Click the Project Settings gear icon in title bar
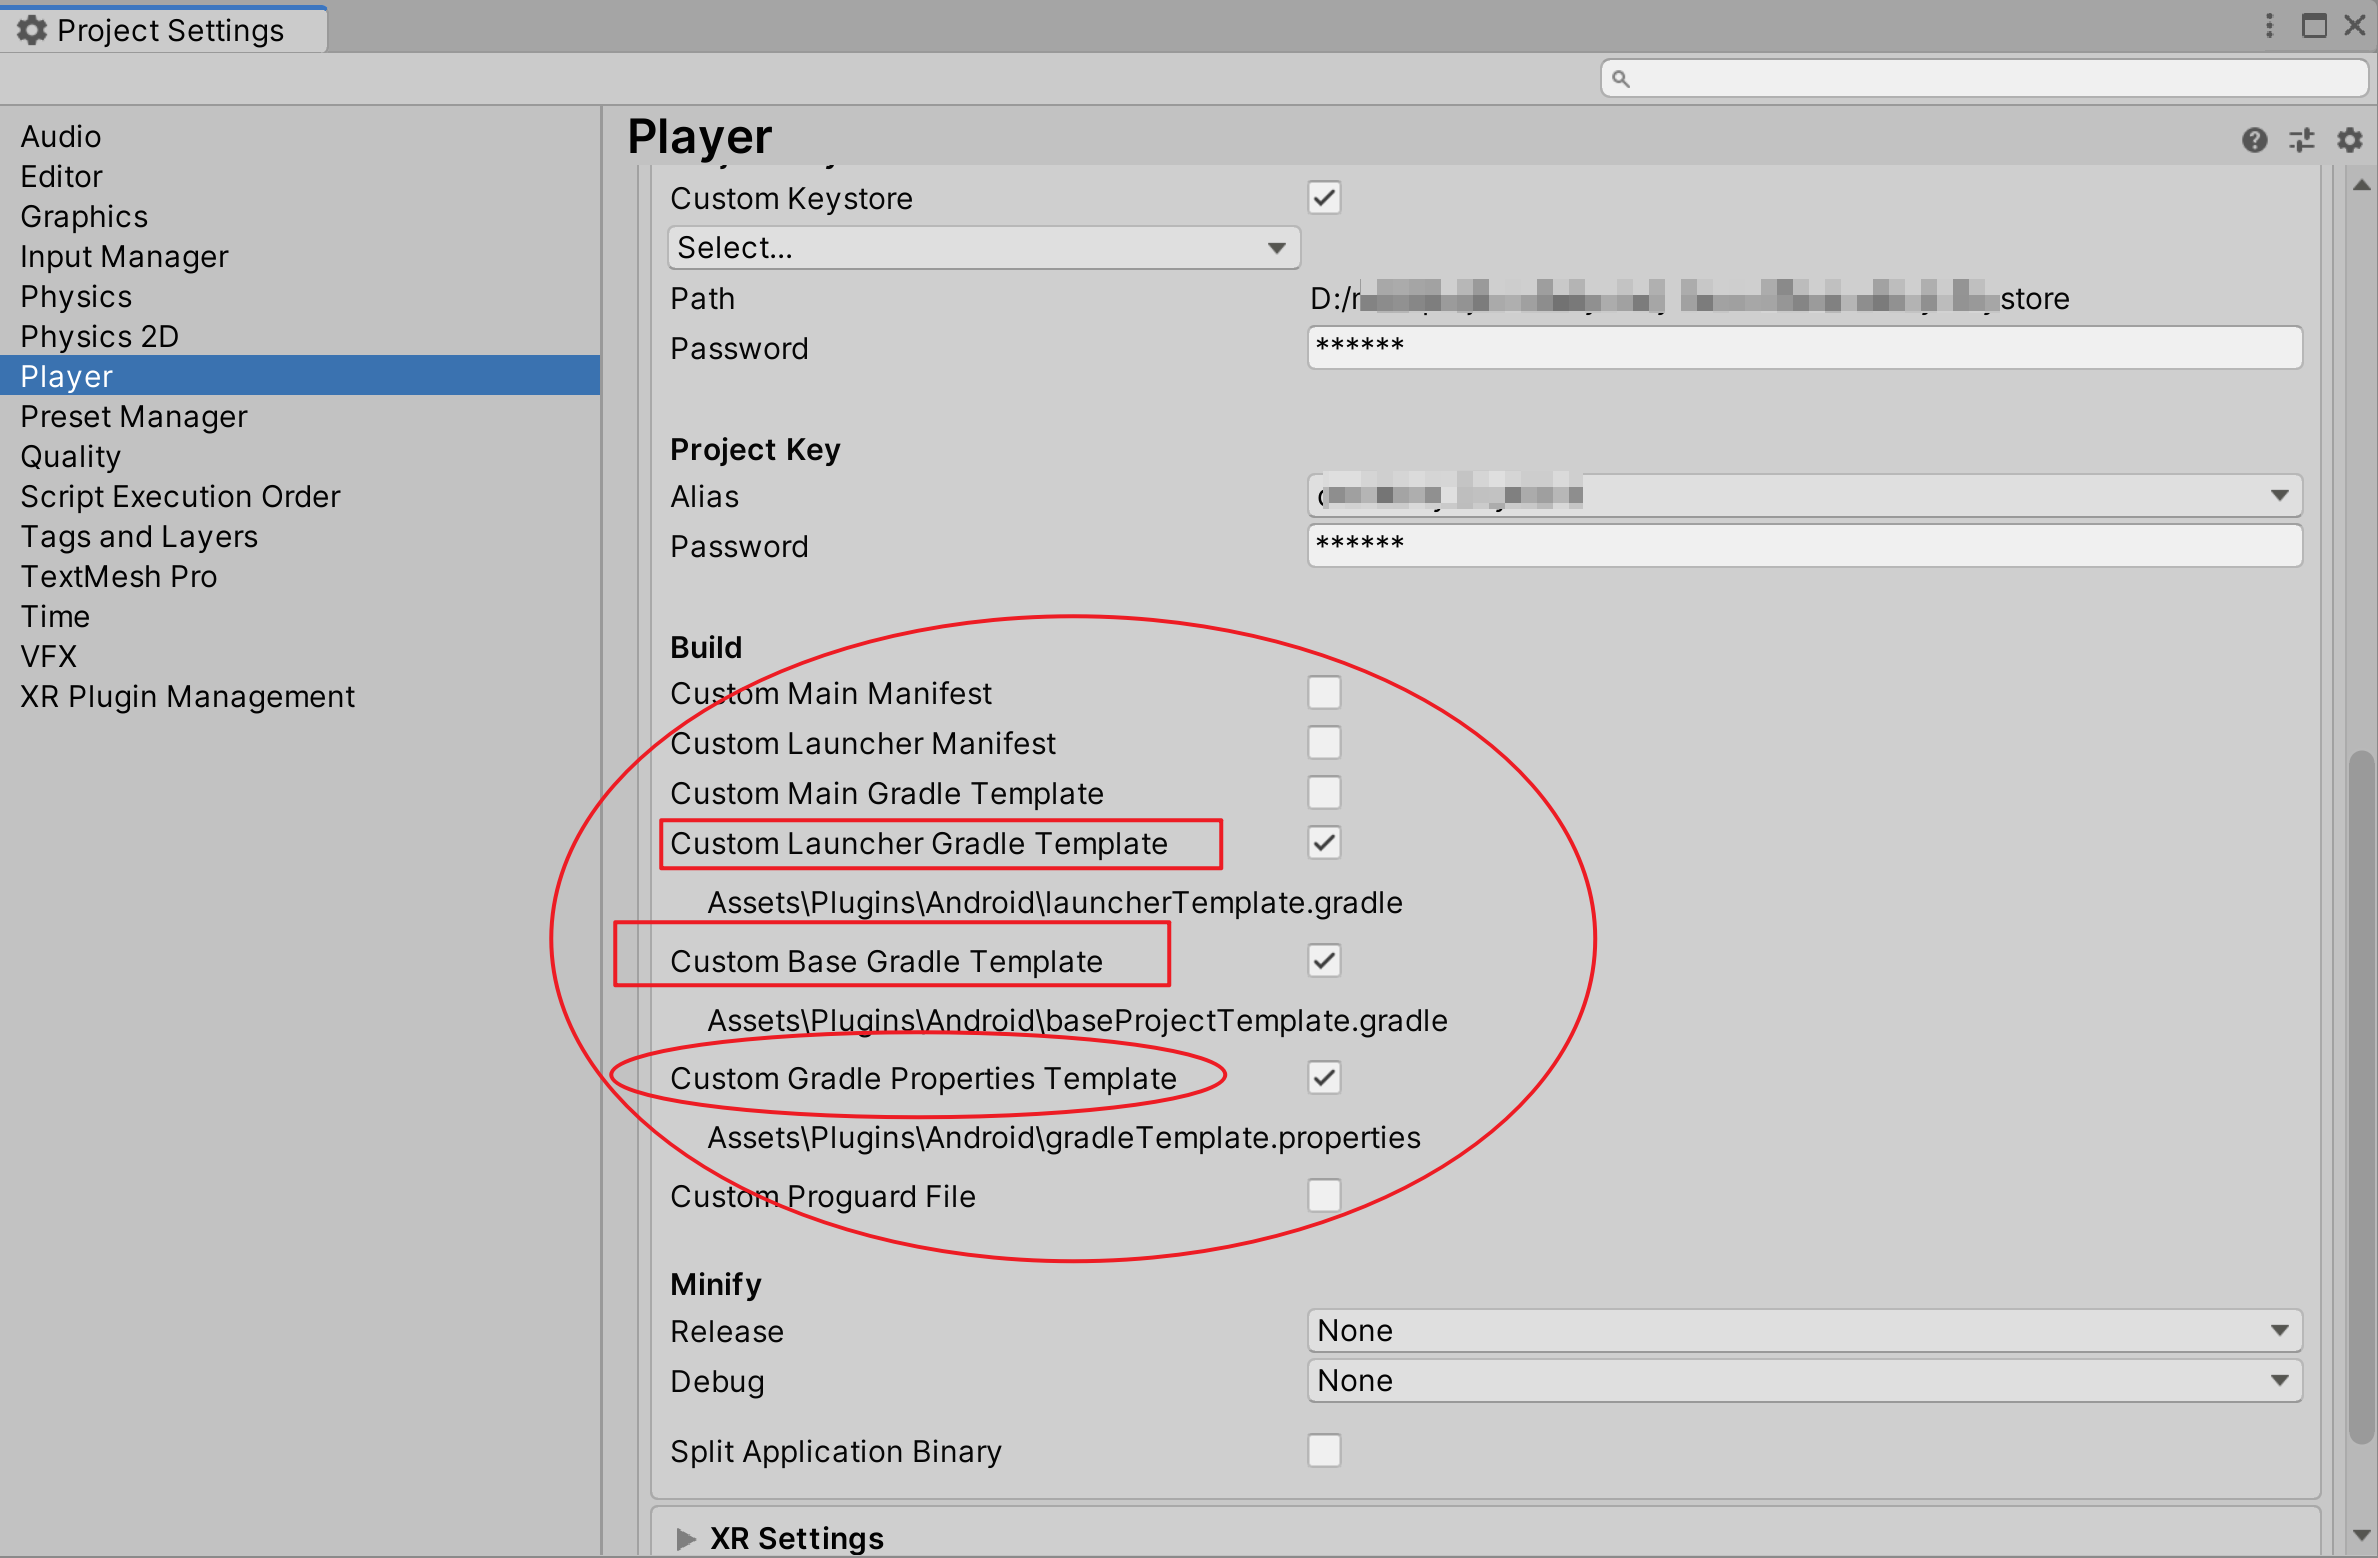Image resolution: width=2378 pixels, height=1558 pixels. (x=31, y=29)
